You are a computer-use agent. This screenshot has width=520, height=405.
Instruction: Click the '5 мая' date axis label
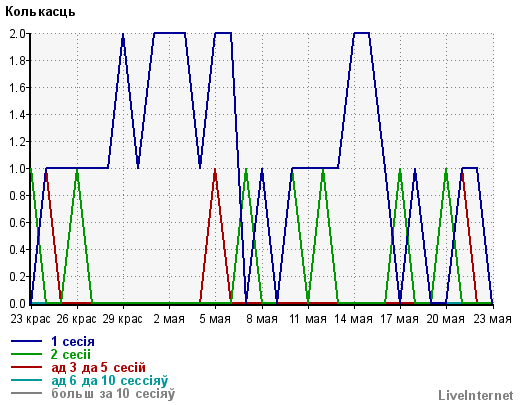(215, 319)
